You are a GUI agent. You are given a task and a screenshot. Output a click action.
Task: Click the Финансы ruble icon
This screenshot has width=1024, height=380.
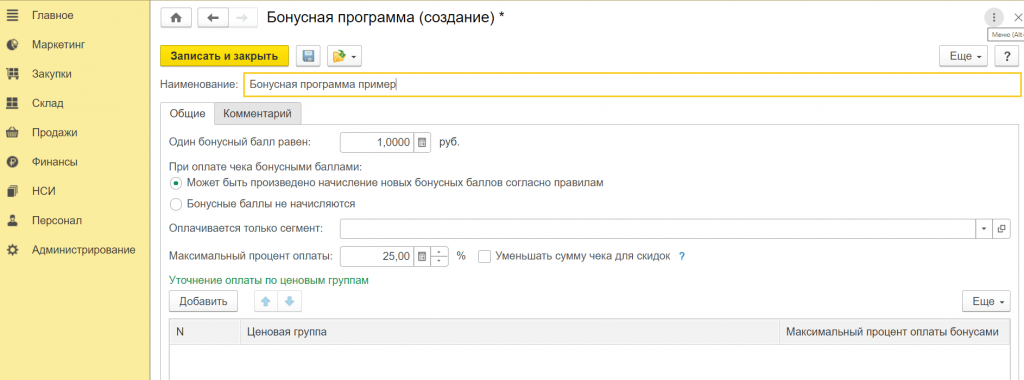[x=12, y=162]
